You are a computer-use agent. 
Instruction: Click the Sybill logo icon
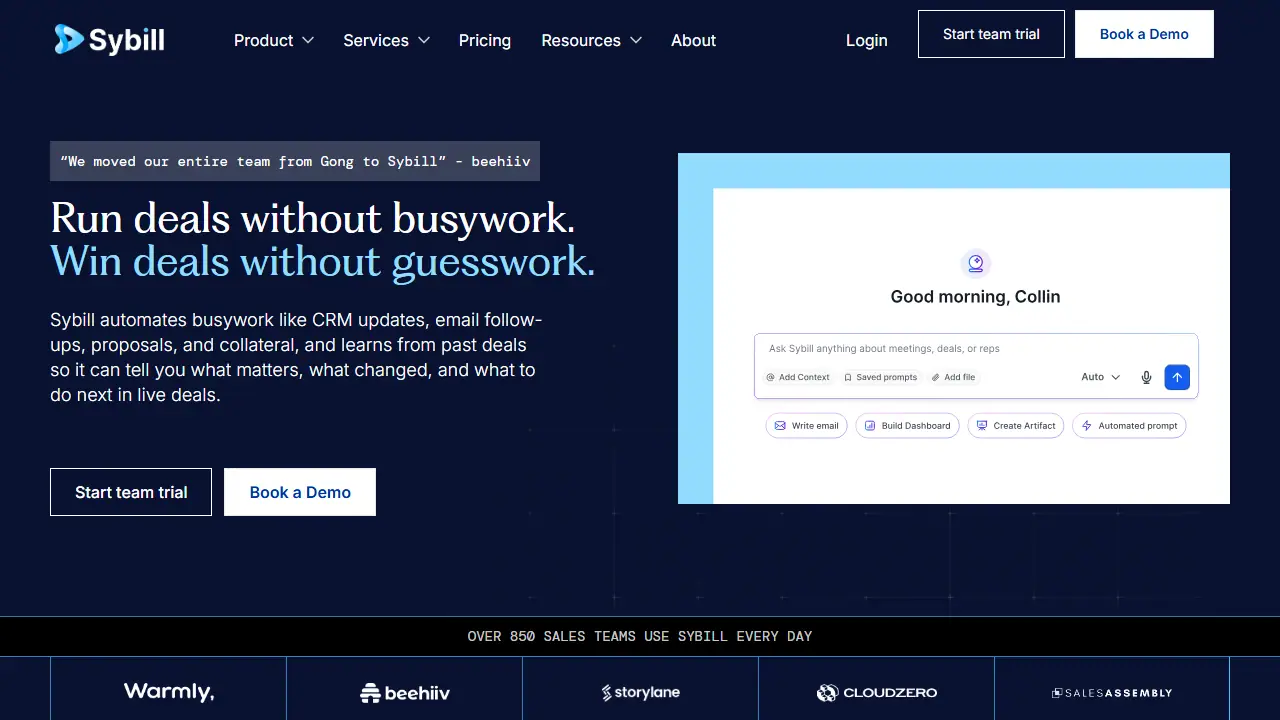point(69,40)
